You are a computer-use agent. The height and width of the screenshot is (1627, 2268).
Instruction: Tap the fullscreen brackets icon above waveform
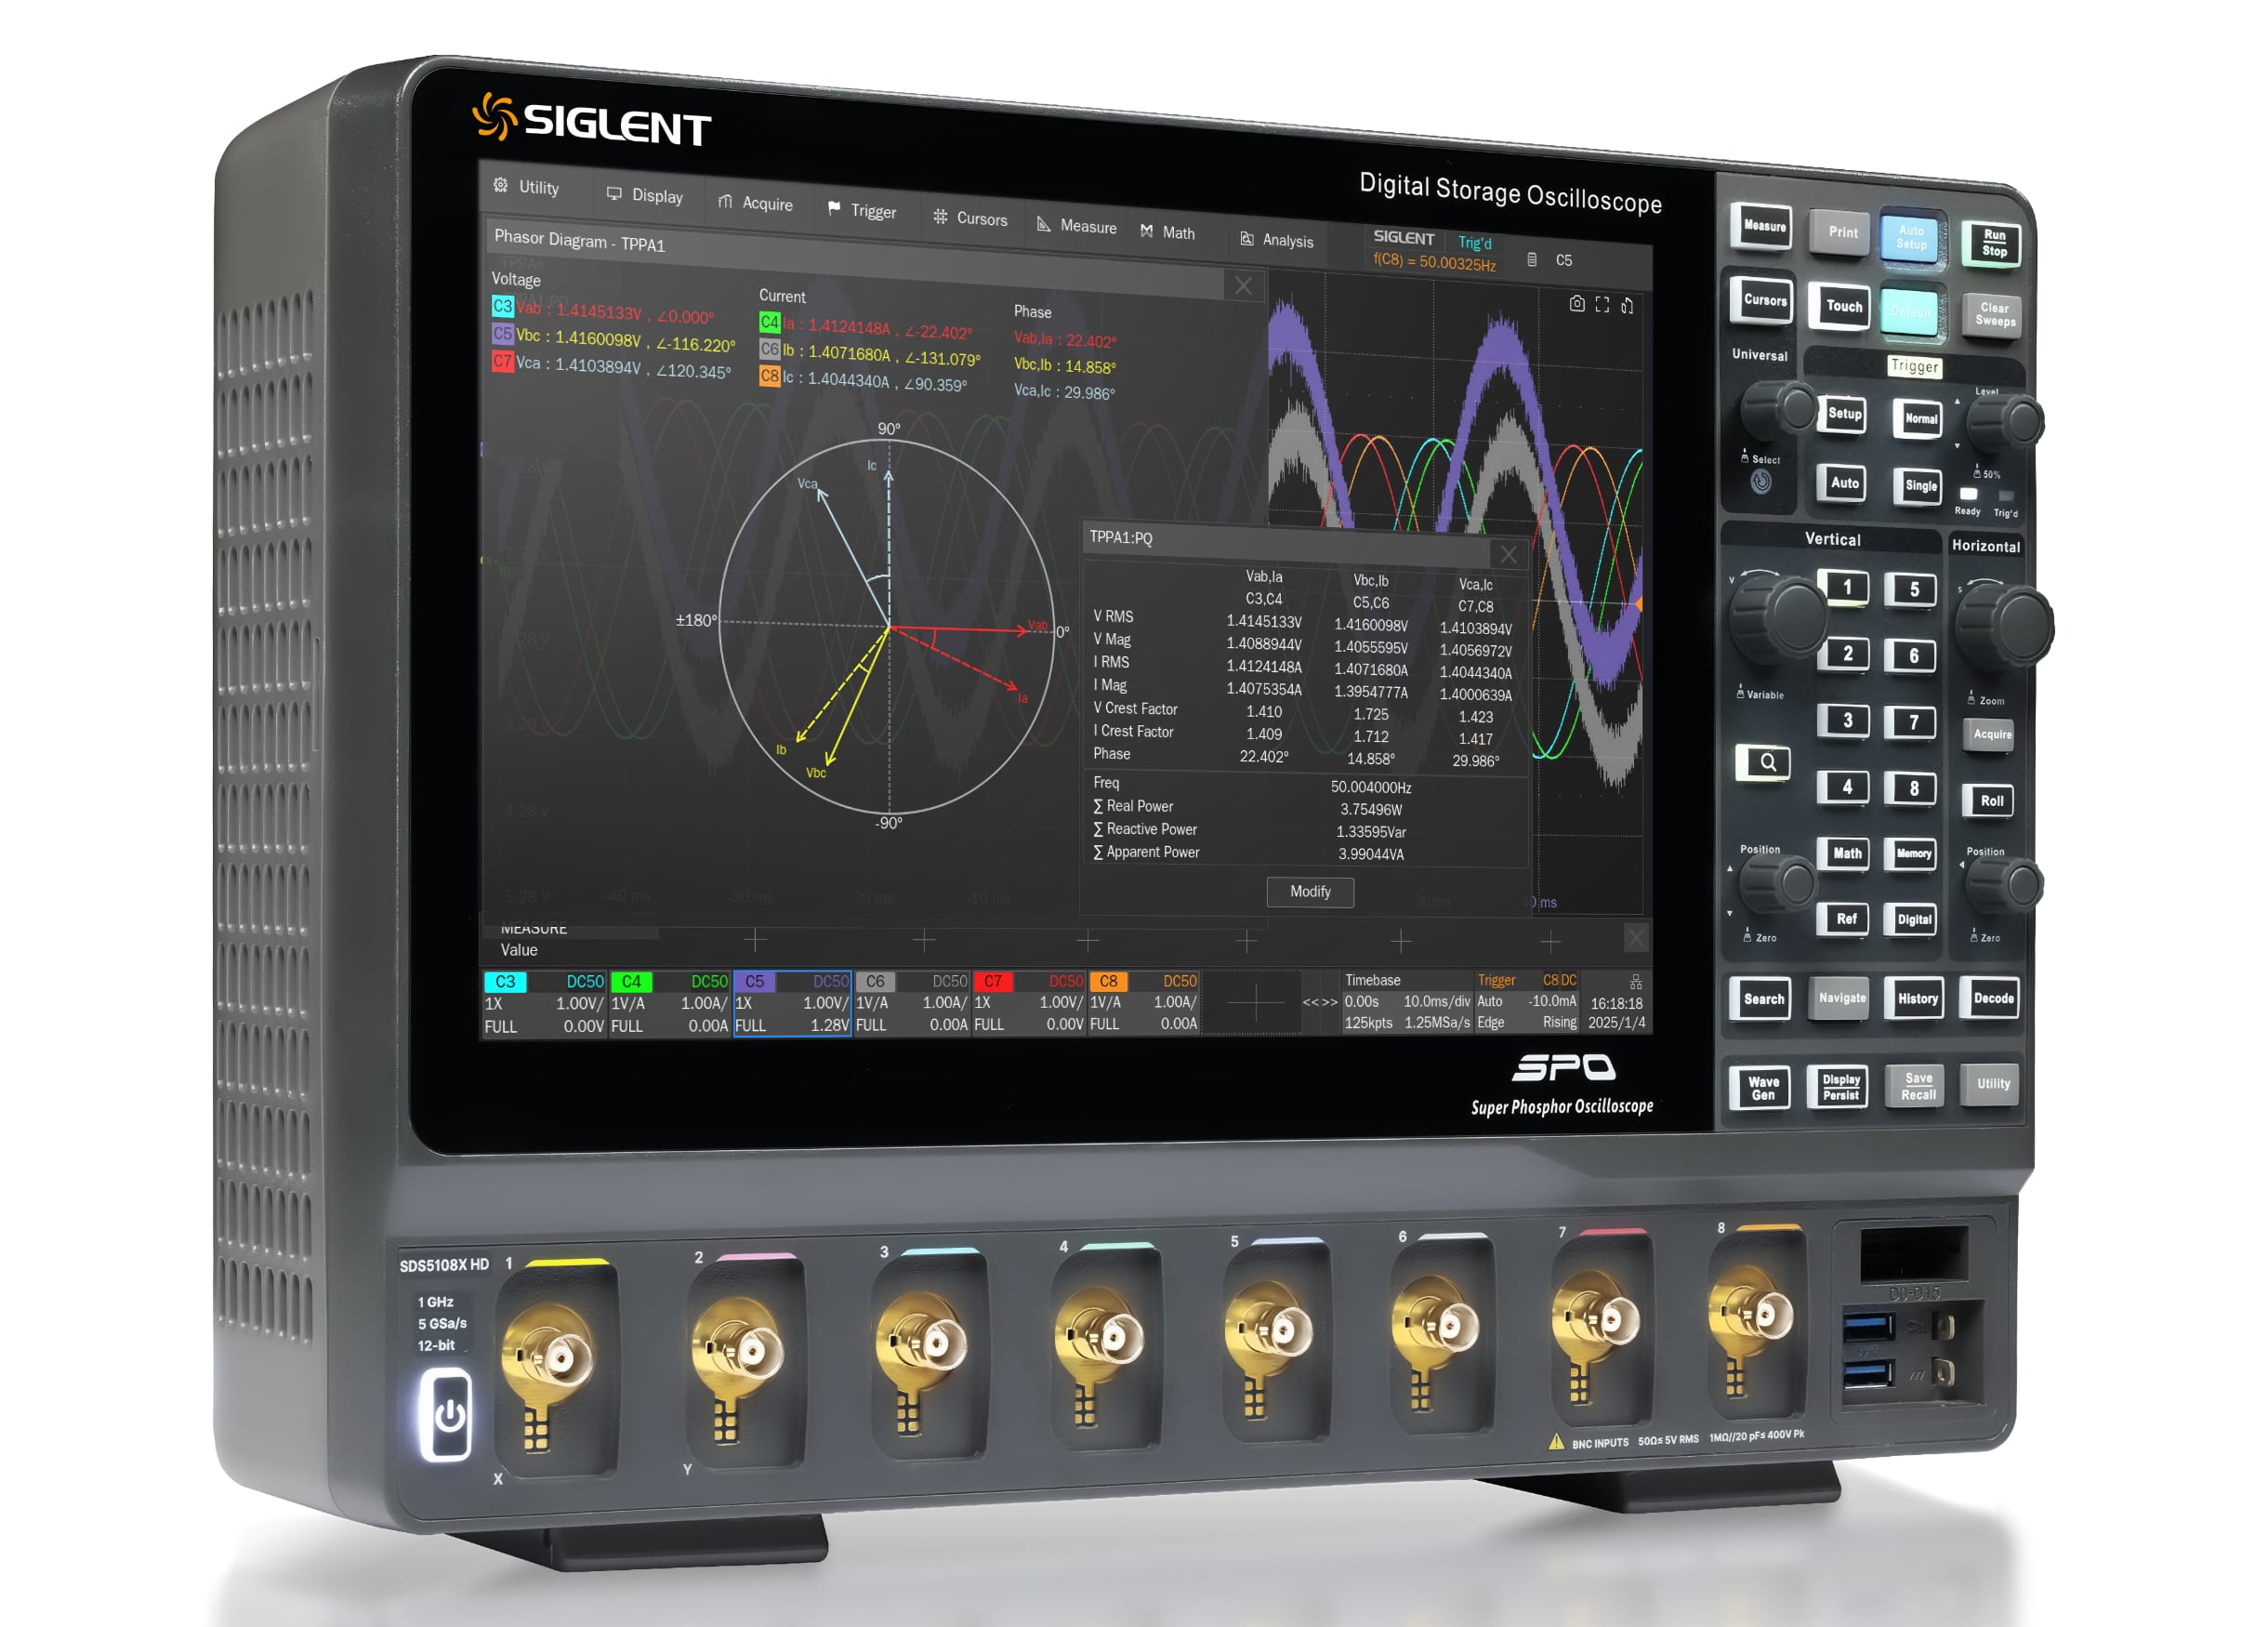tap(1602, 305)
